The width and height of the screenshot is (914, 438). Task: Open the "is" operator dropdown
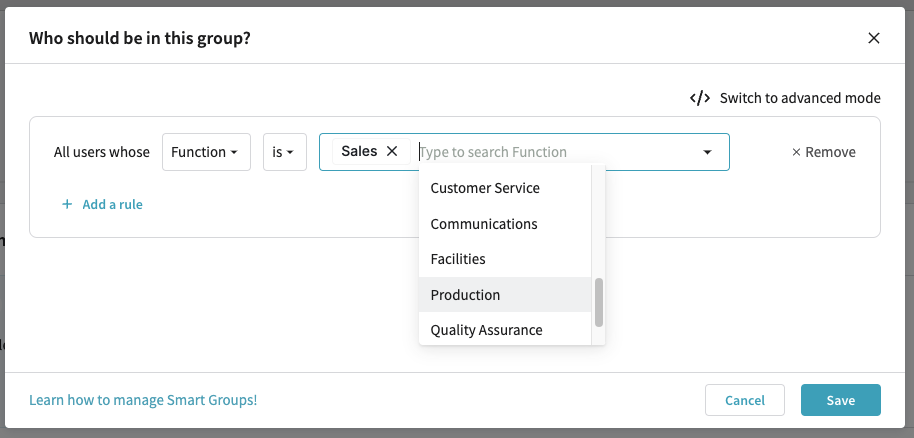(x=284, y=152)
